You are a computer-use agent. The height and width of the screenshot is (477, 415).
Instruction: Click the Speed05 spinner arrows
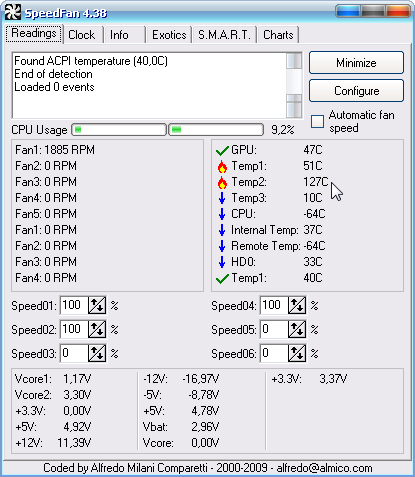[x=297, y=329]
